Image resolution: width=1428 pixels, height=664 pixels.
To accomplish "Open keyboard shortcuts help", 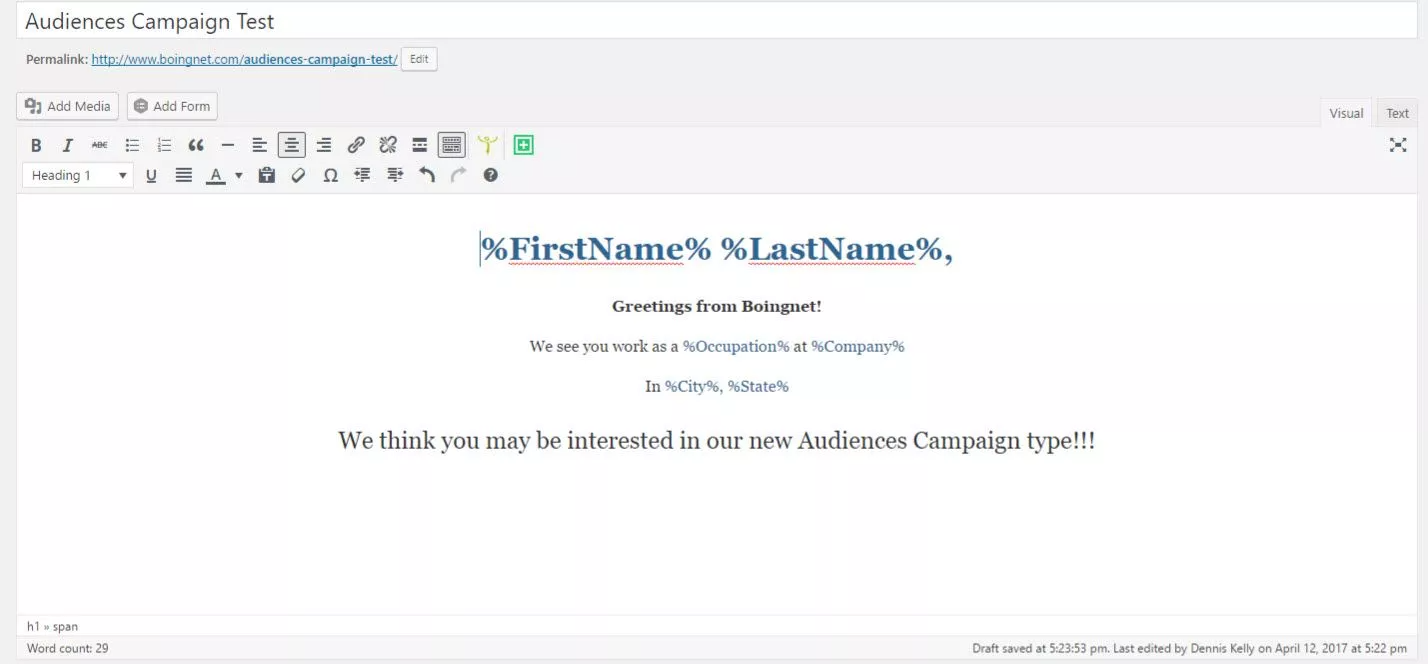I will (490, 175).
